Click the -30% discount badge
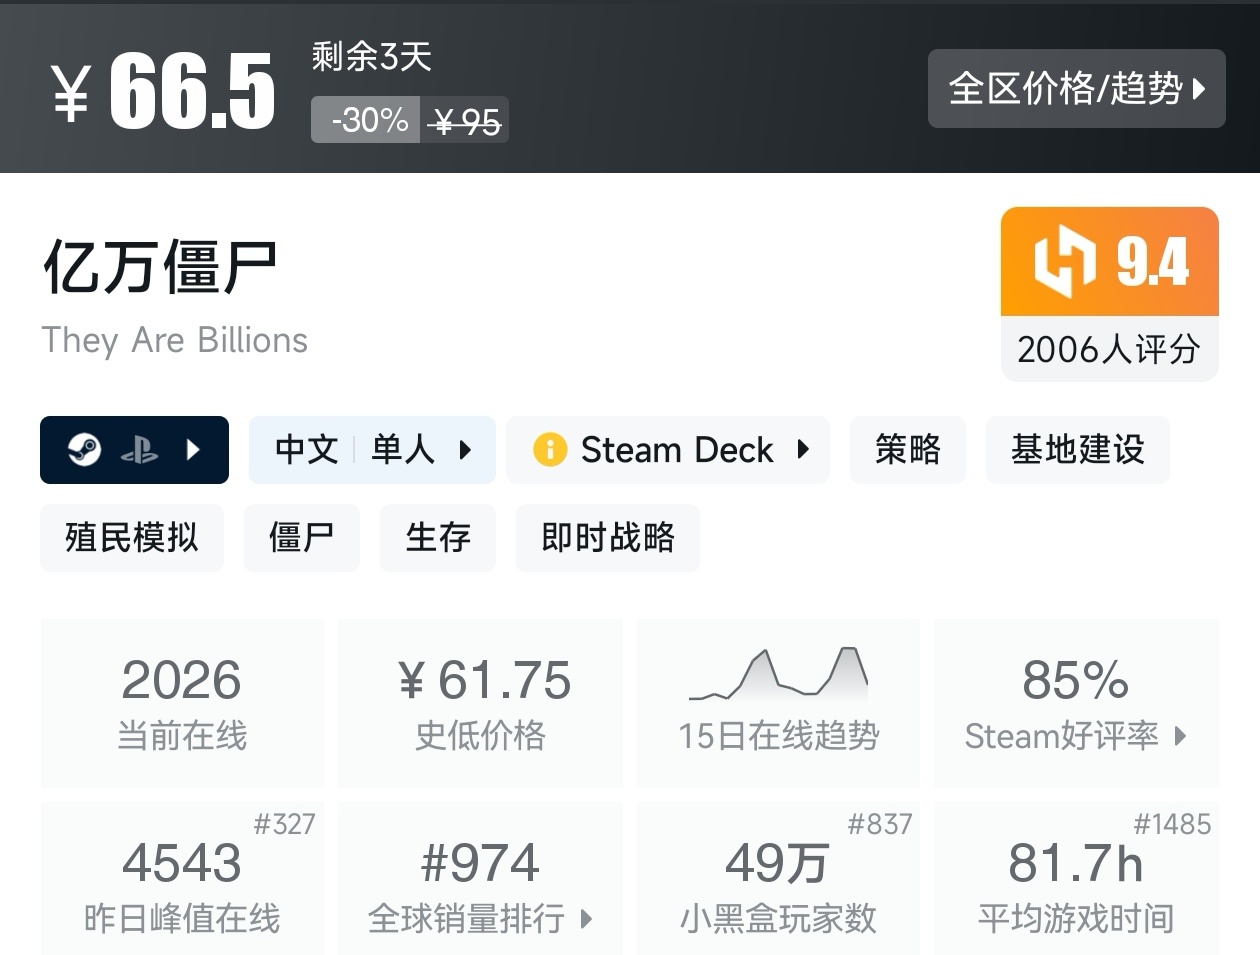Viewport: 1260px width, 955px height. pos(366,120)
